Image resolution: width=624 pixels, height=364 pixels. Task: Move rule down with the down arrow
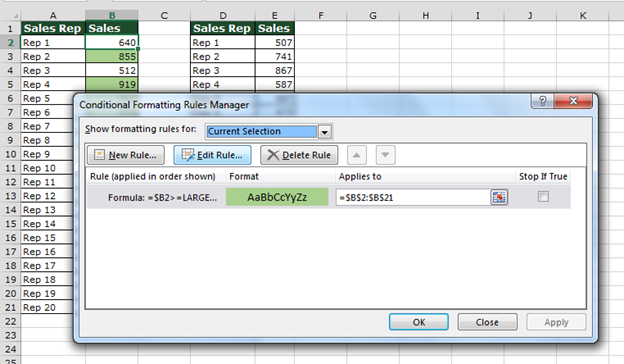click(x=385, y=155)
